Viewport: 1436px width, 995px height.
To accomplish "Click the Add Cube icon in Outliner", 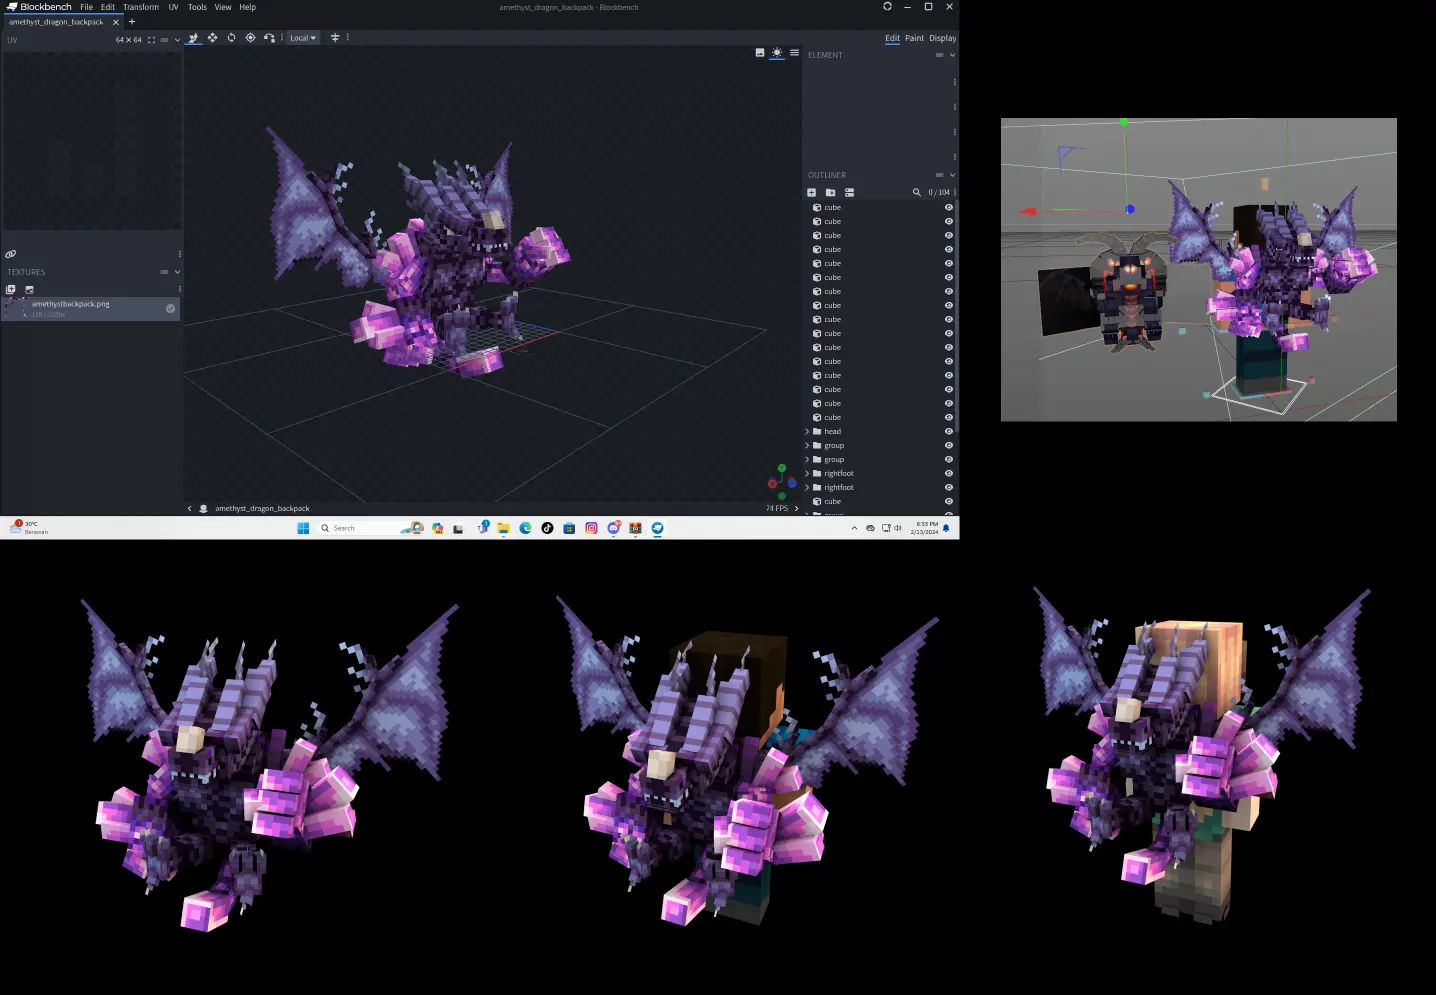I will (x=812, y=192).
